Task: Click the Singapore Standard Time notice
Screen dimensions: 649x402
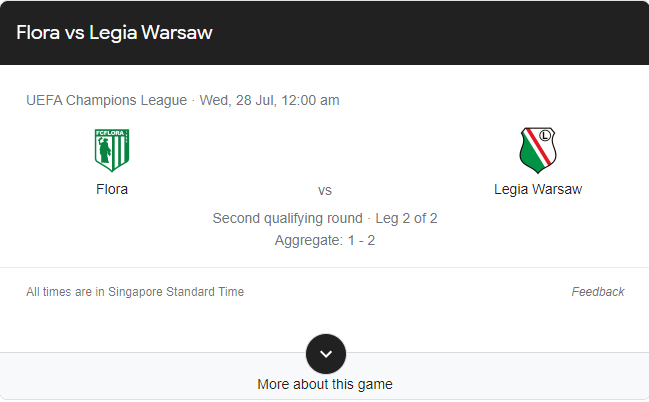Action: click(135, 292)
